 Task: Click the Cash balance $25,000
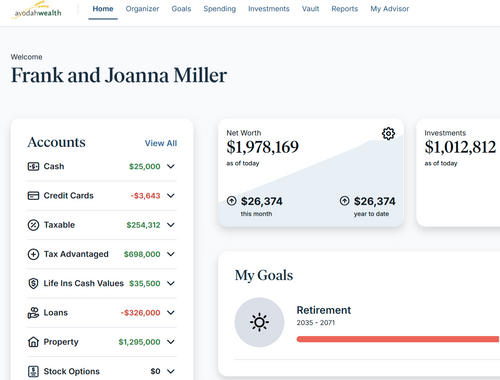(x=145, y=167)
